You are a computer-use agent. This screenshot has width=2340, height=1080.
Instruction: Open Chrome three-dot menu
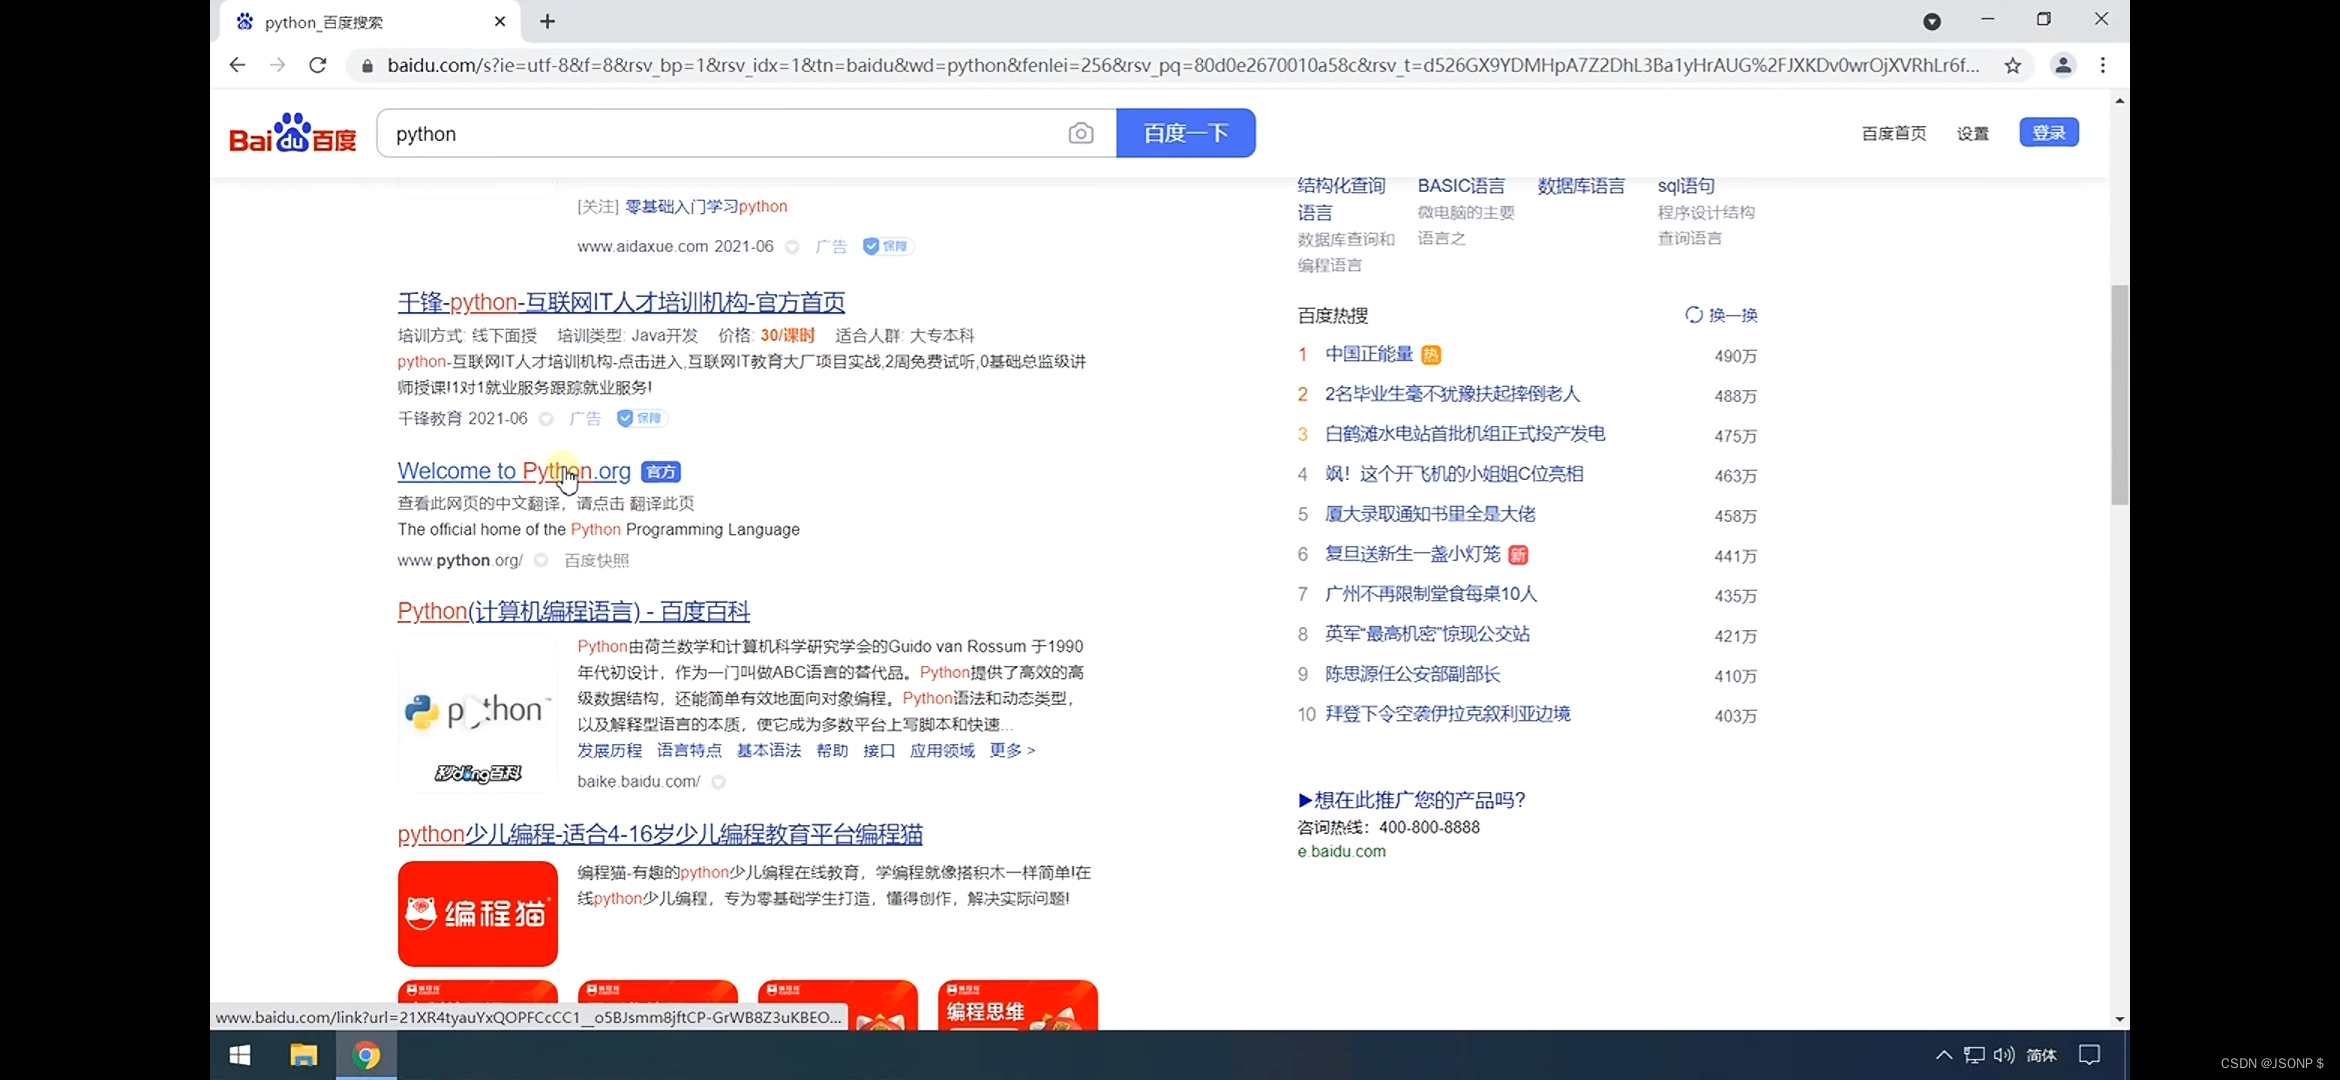pos(2103,65)
